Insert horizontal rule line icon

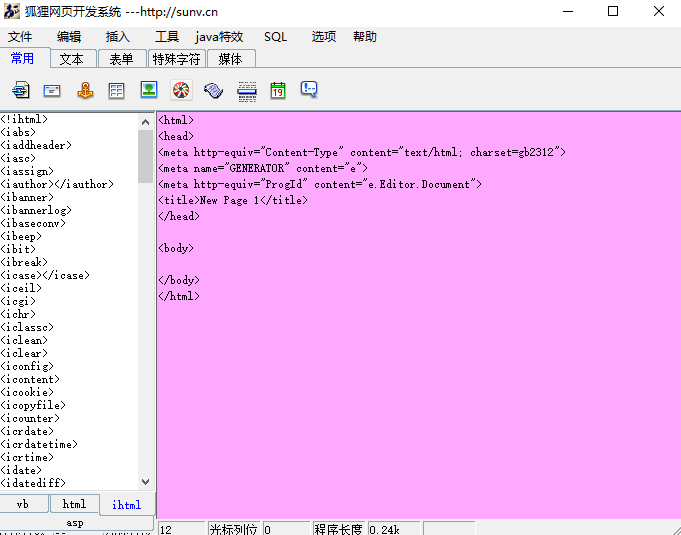pyautogui.click(x=247, y=91)
